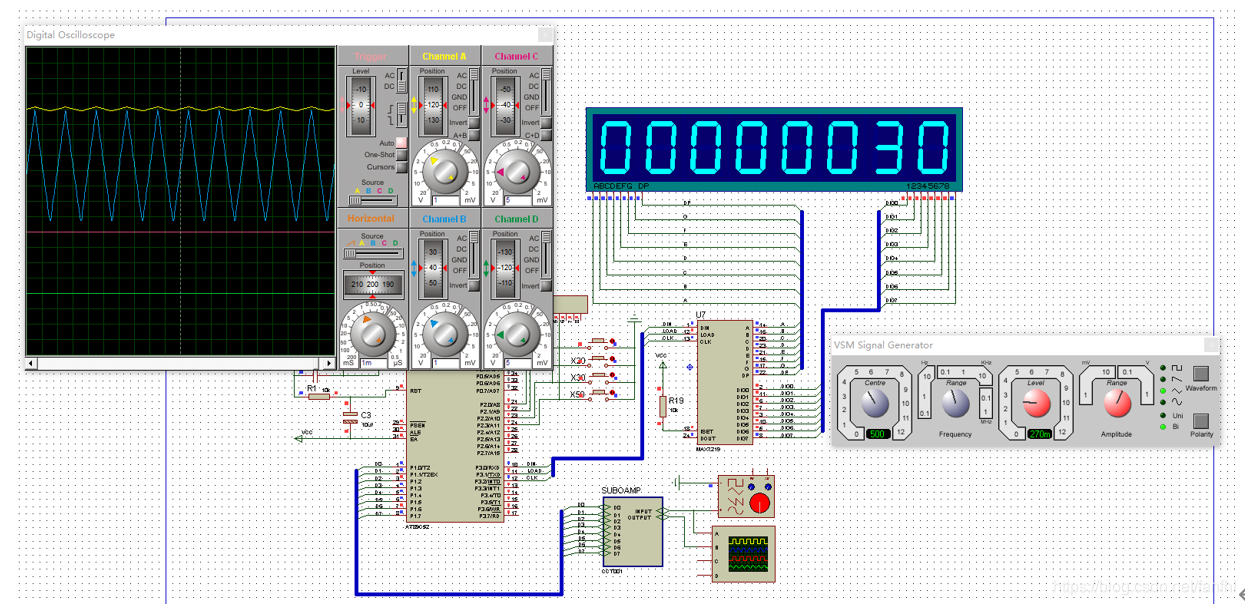Image resolution: width=1245 pixels, height=605 pixels.
Task: Click frequency value 500 display
Action: 879,433
